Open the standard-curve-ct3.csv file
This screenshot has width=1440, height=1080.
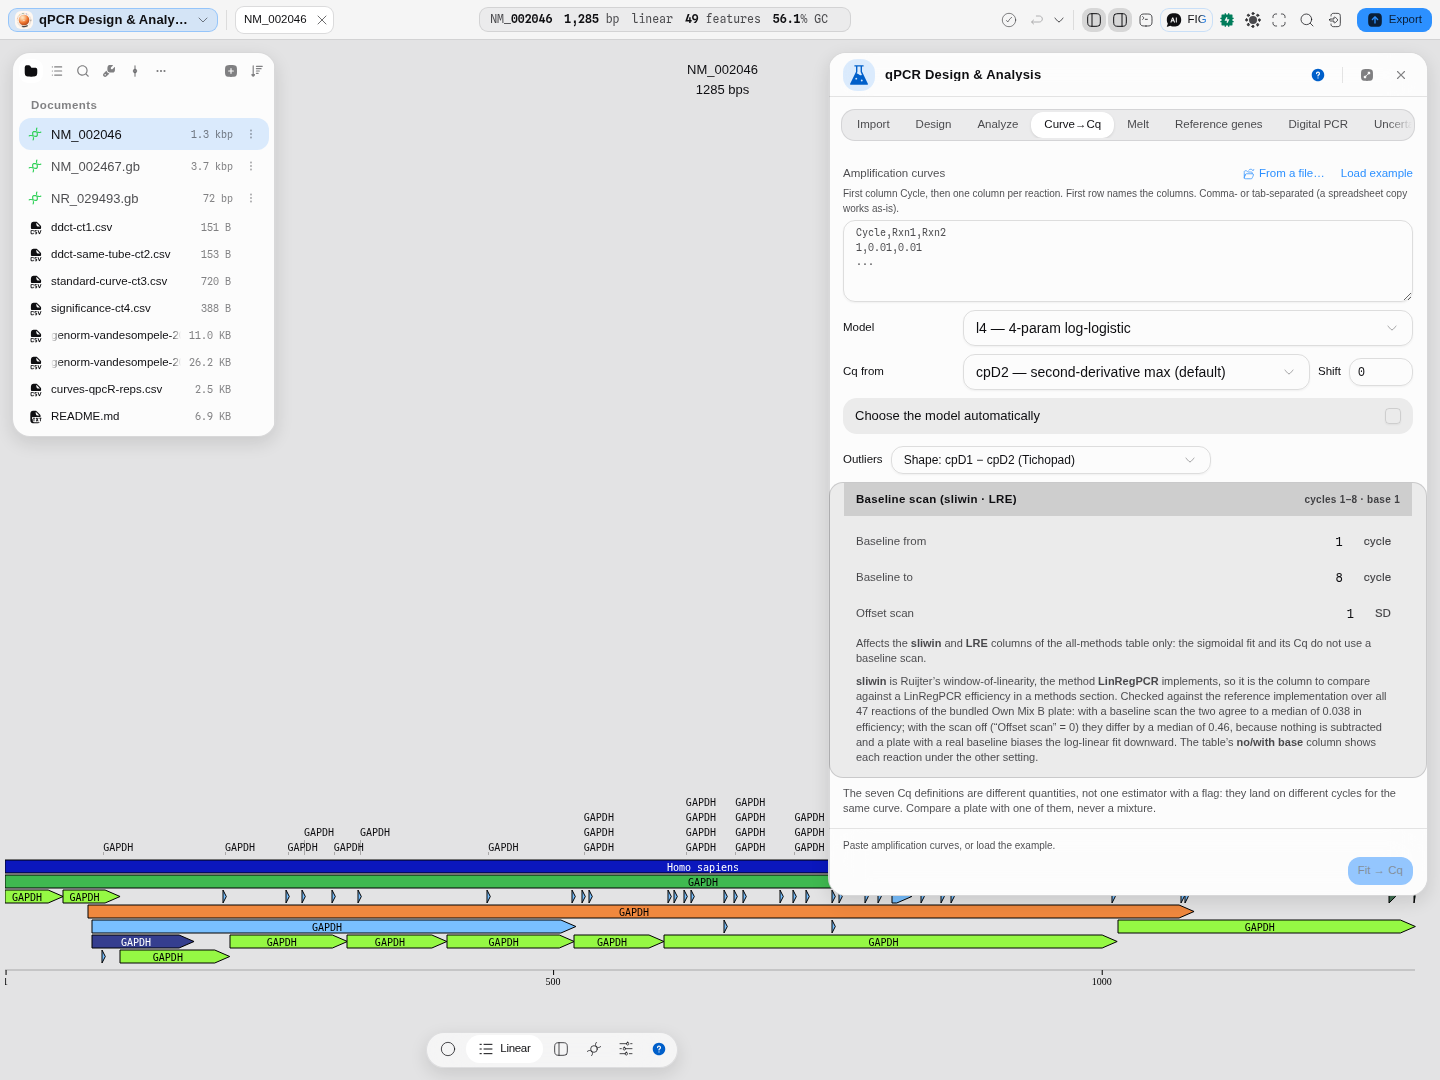point(143,282)
